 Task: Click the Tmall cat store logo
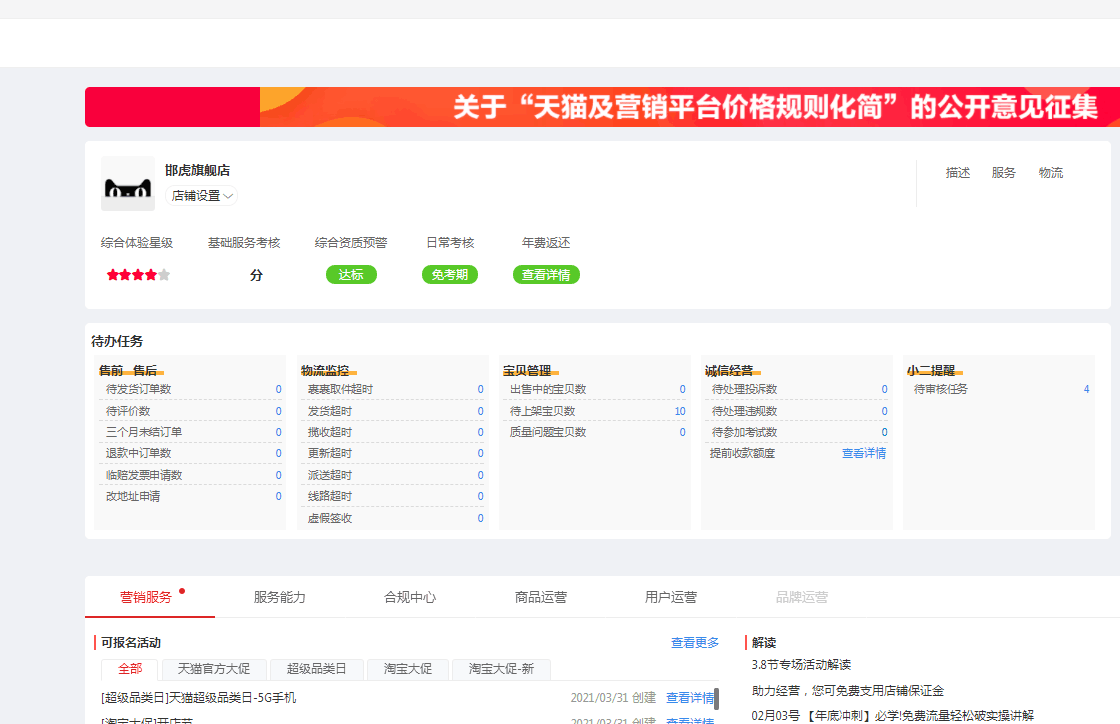(x=128, y=184)
